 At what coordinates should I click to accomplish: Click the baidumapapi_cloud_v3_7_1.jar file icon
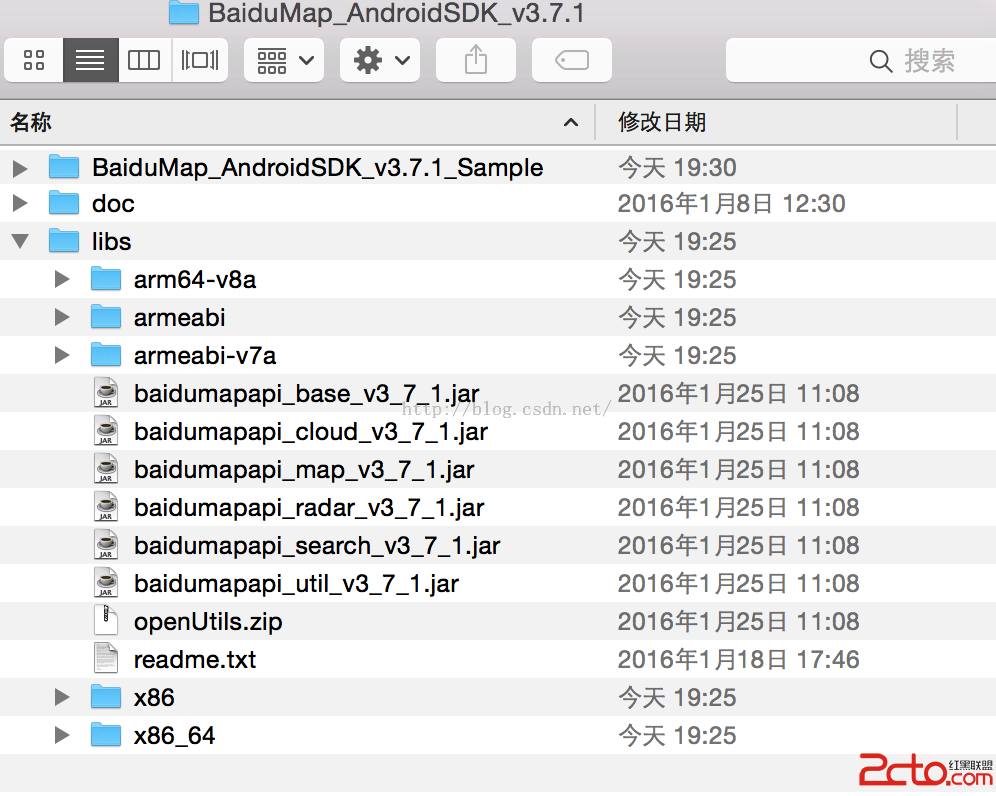click(106, 431)
